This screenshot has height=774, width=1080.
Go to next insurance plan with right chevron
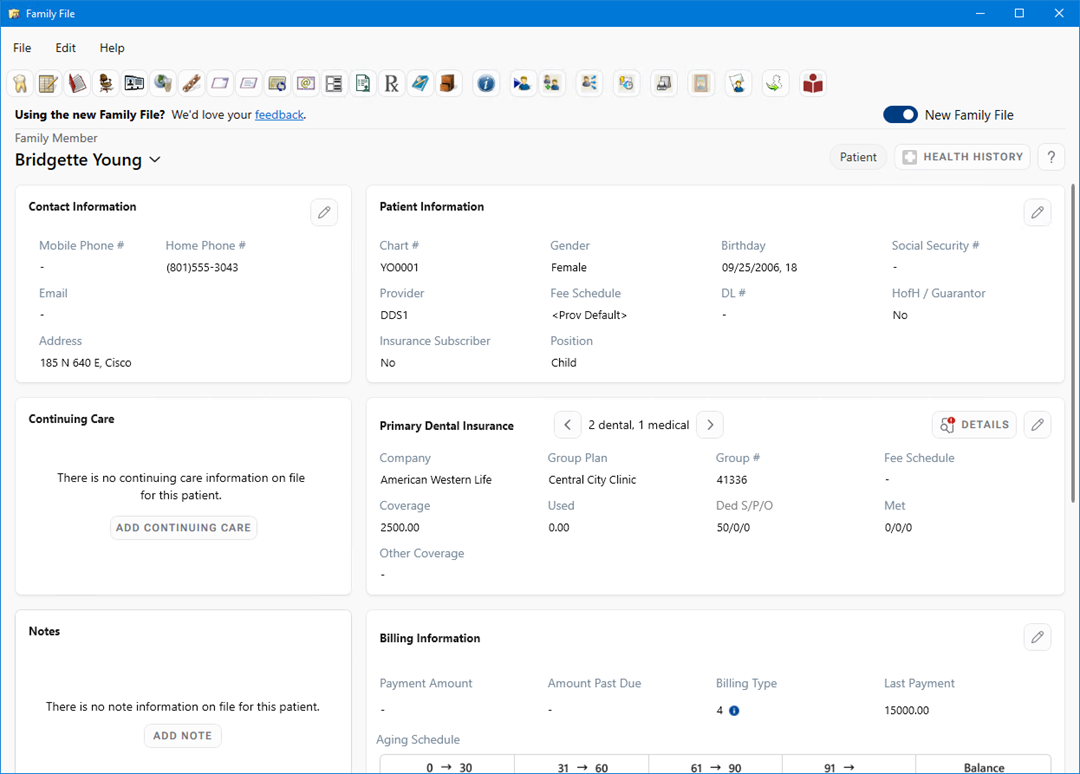pyautogui.click(x=710, y=425)
